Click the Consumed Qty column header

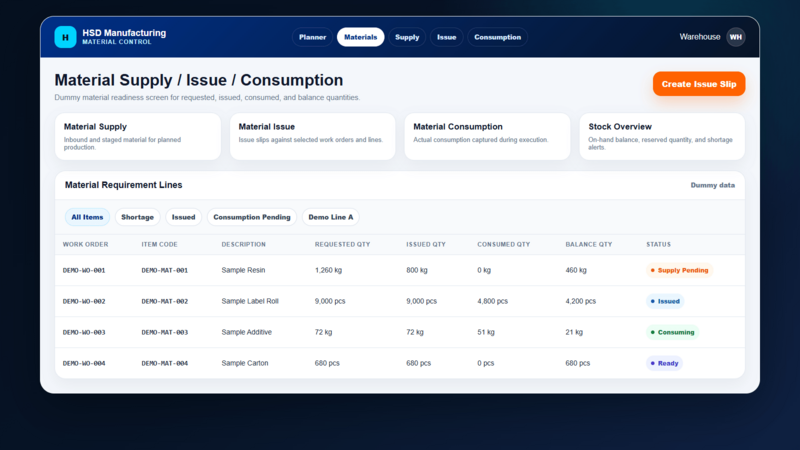(504, 244)
